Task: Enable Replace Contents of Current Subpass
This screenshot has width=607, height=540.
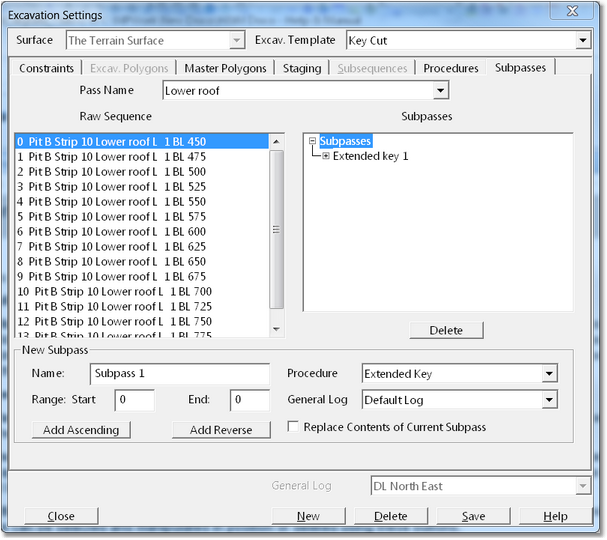Action: [x=293, y=427]
